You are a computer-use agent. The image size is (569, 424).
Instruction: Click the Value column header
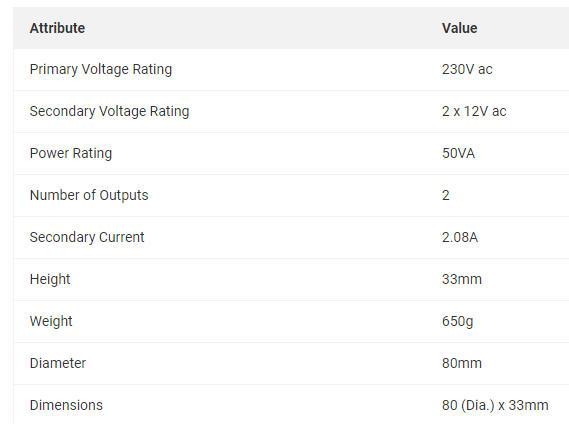(x=459, y=28)
